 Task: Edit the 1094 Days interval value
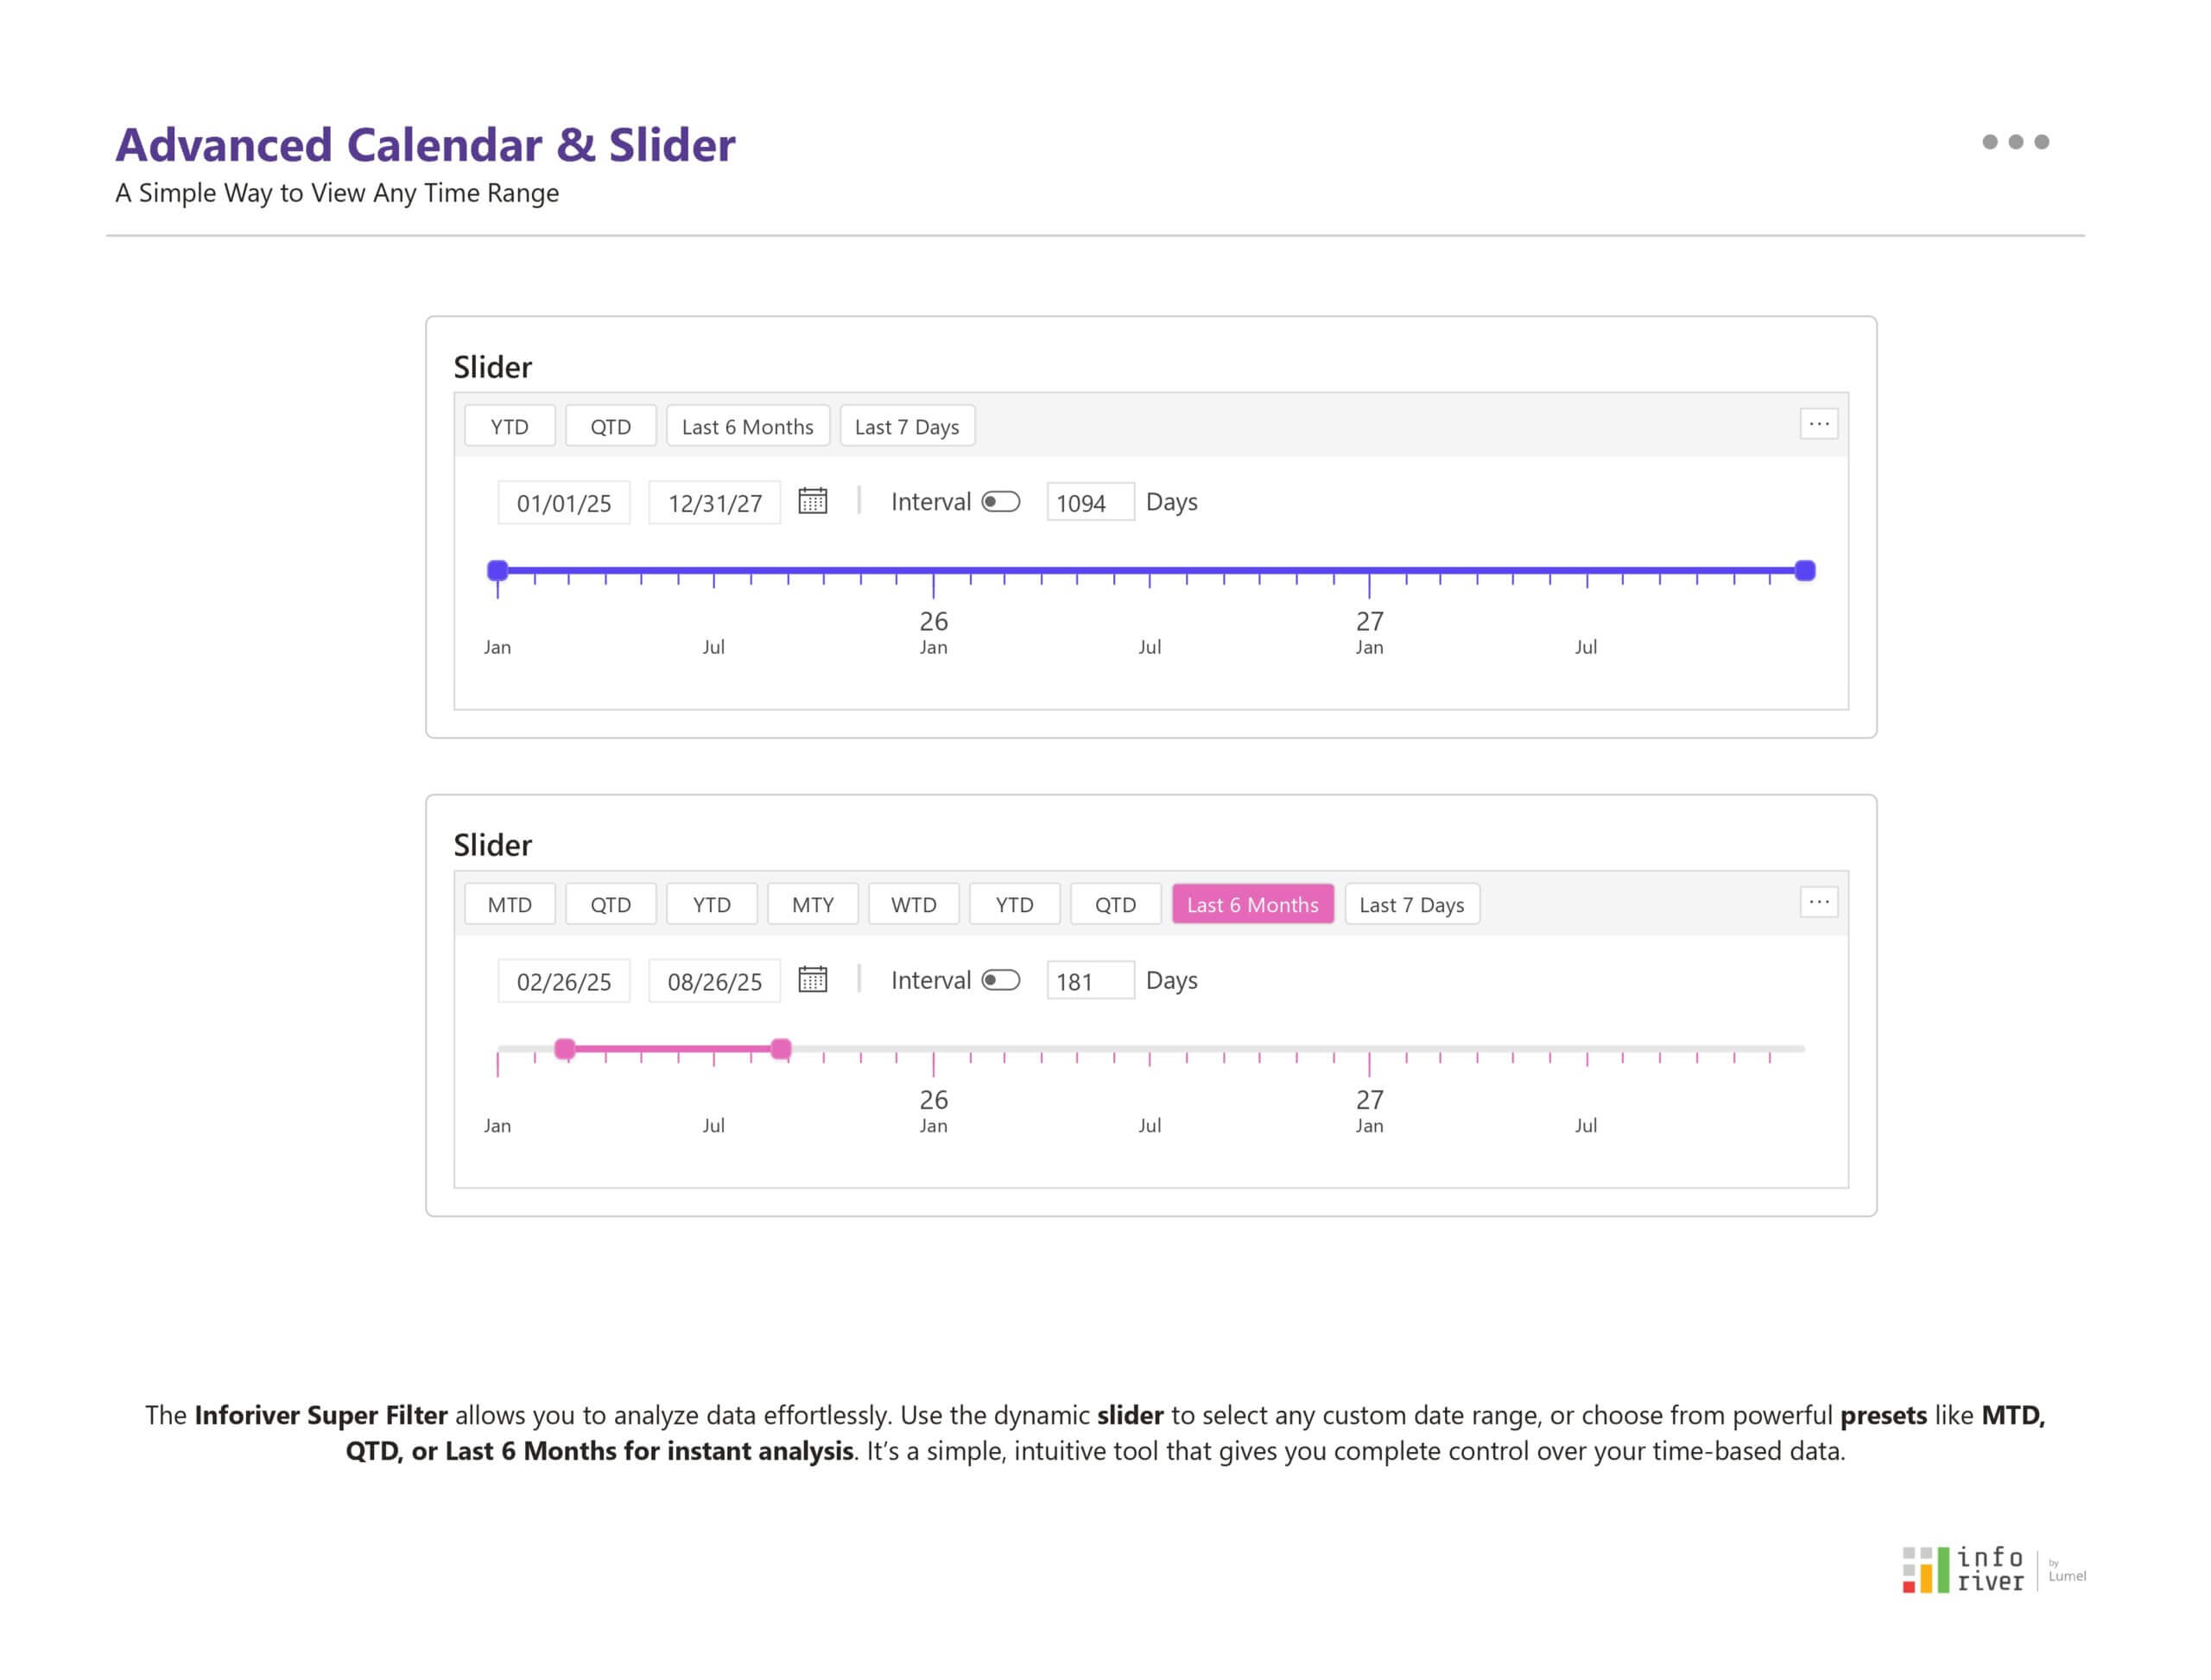1090,501
